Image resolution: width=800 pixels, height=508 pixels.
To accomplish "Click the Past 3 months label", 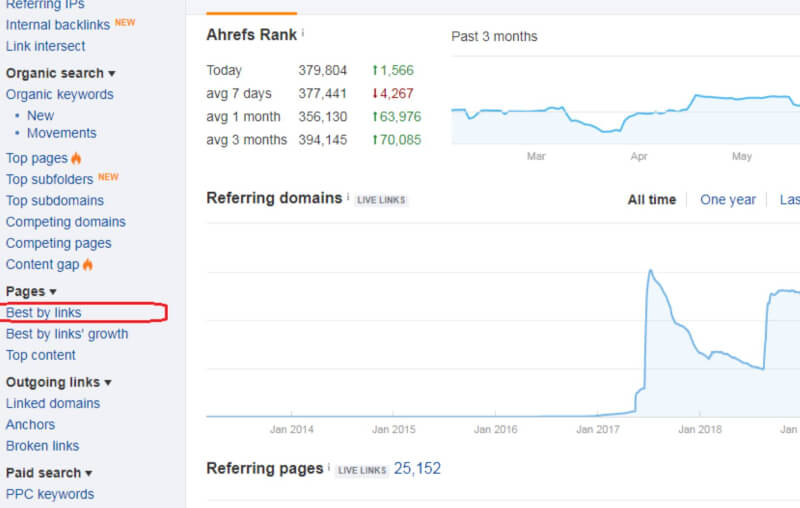I will click(494, 37).
